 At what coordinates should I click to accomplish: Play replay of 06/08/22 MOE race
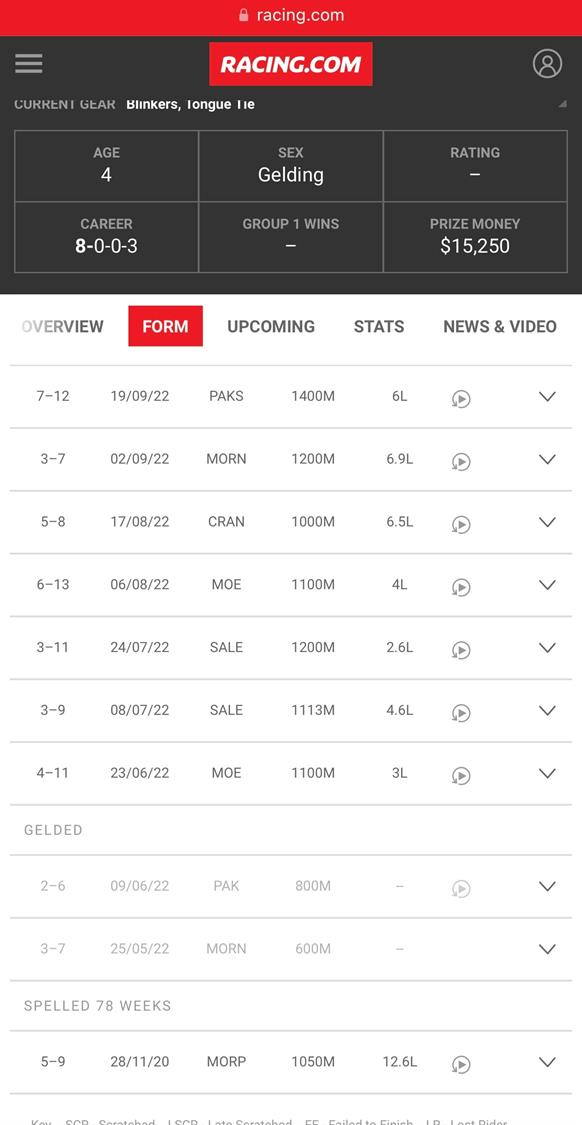pos(461,587)
